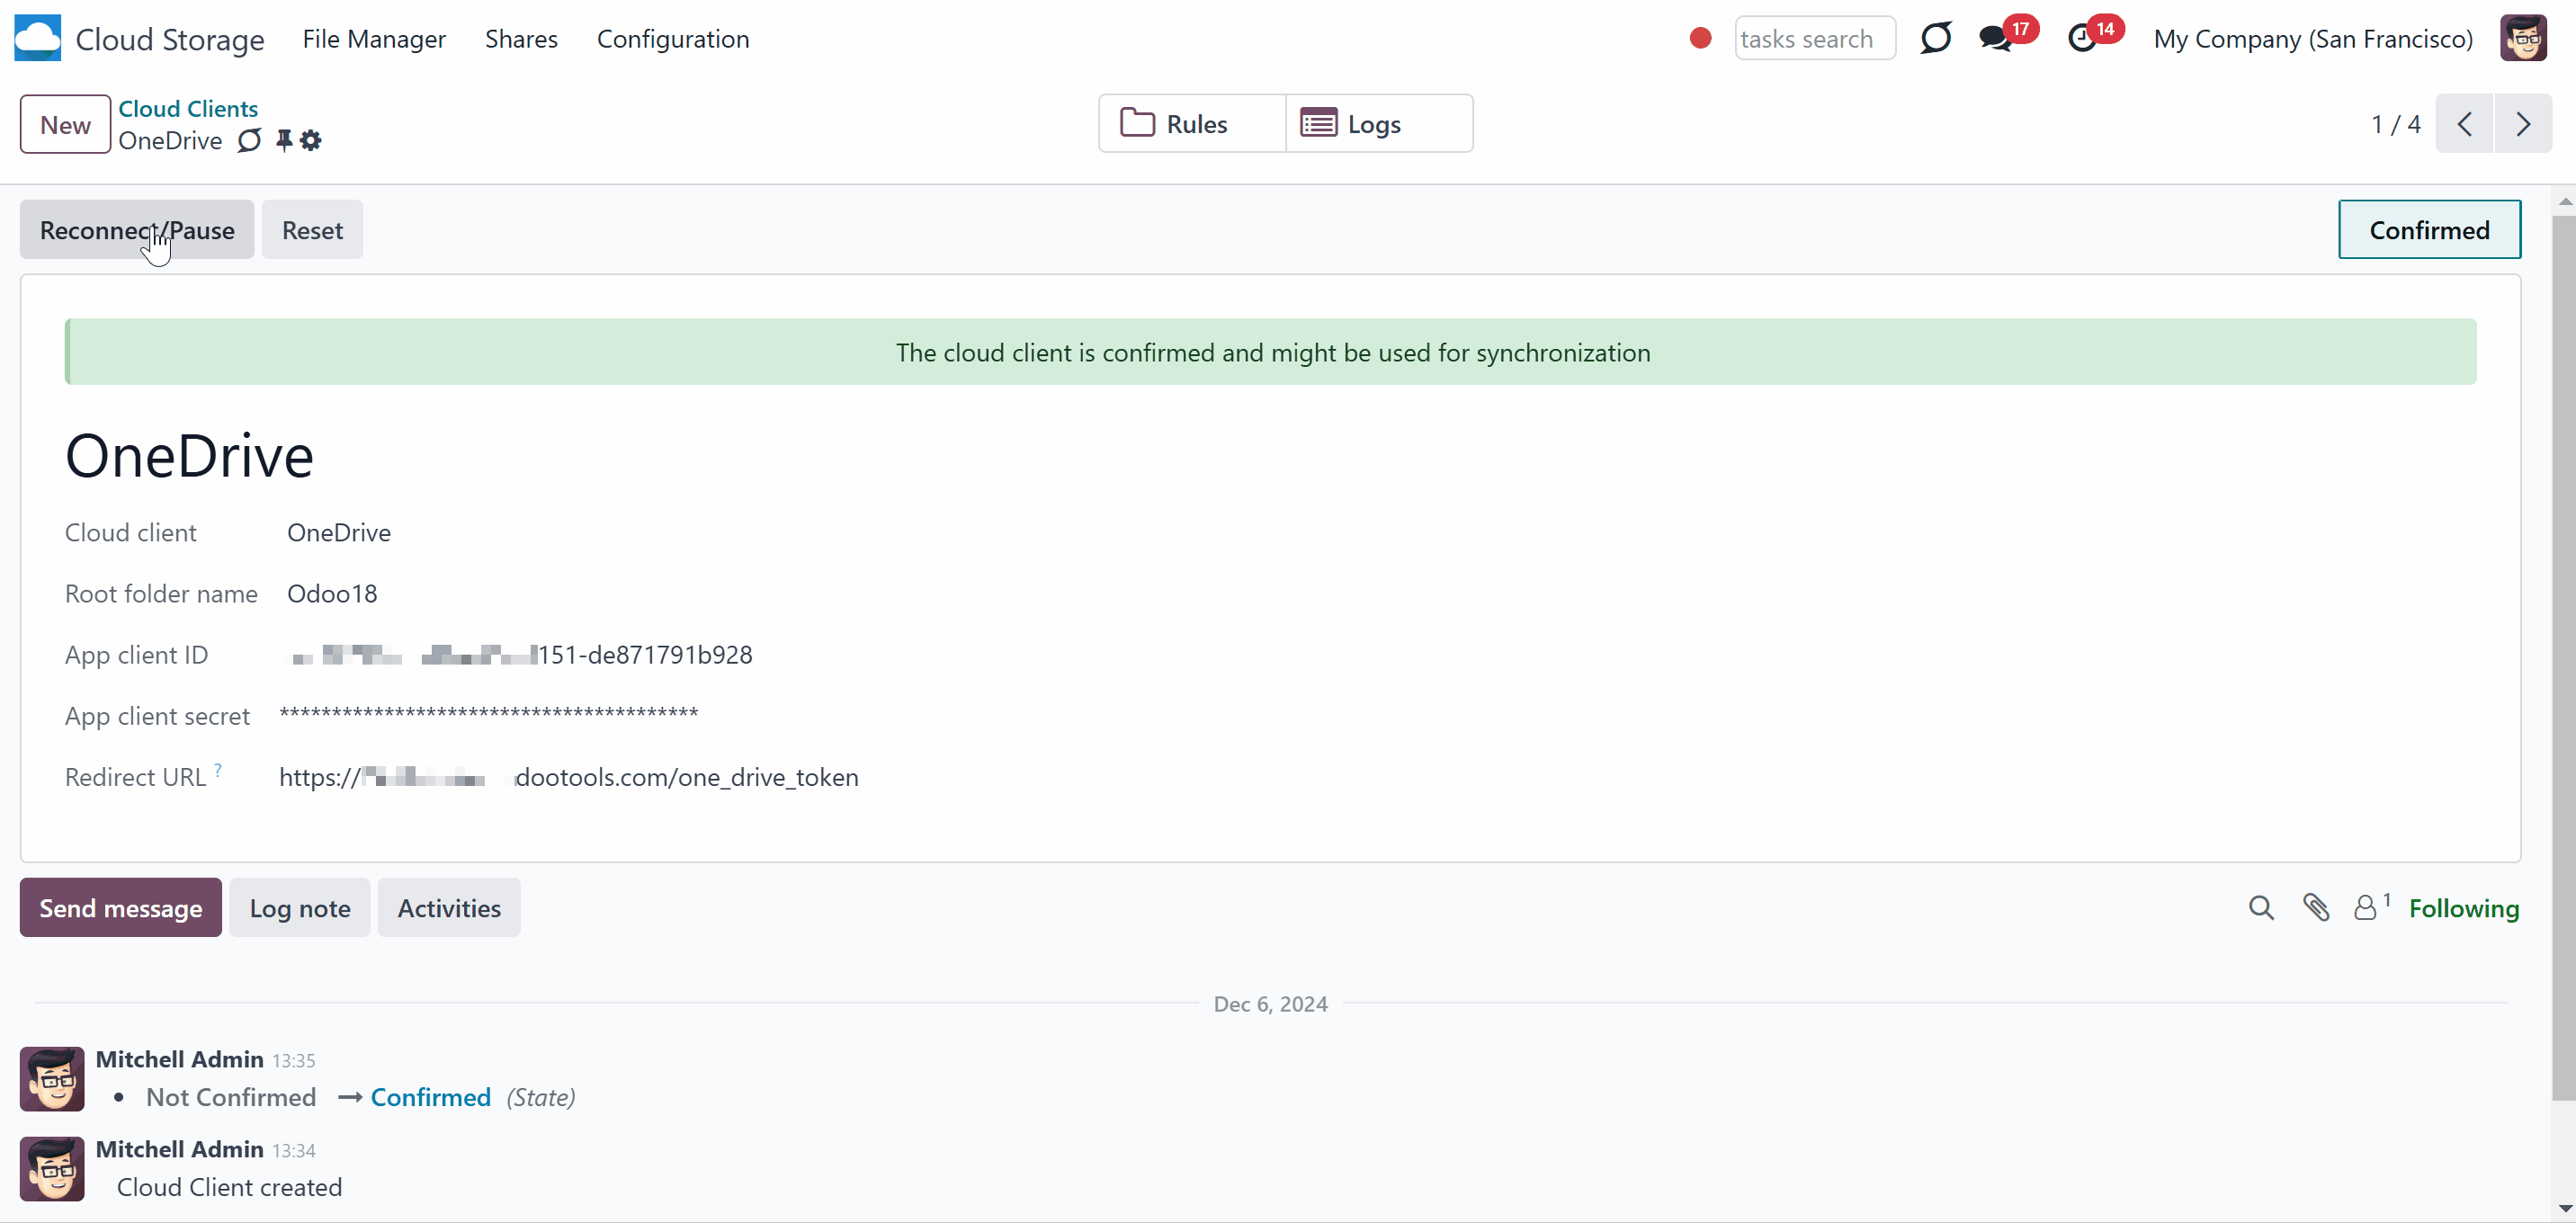The height and width of the screenshot is (1223, 2576).
Task: Open the Shares menu
Action: coord(521,38)
